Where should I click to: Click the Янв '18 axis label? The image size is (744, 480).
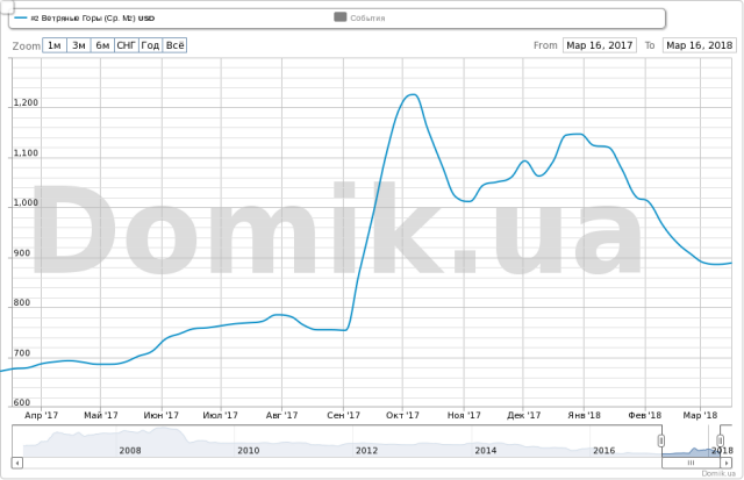pyautogui.click(x=584, y=415)
